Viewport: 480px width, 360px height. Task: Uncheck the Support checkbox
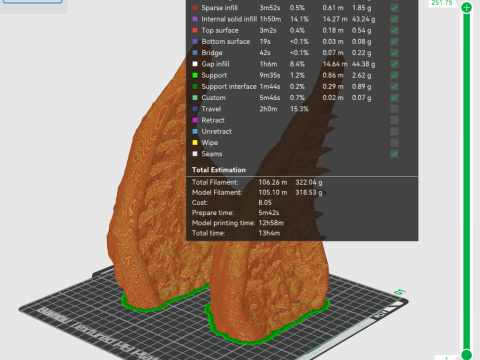pyautogui.click(x=394, y=75)
